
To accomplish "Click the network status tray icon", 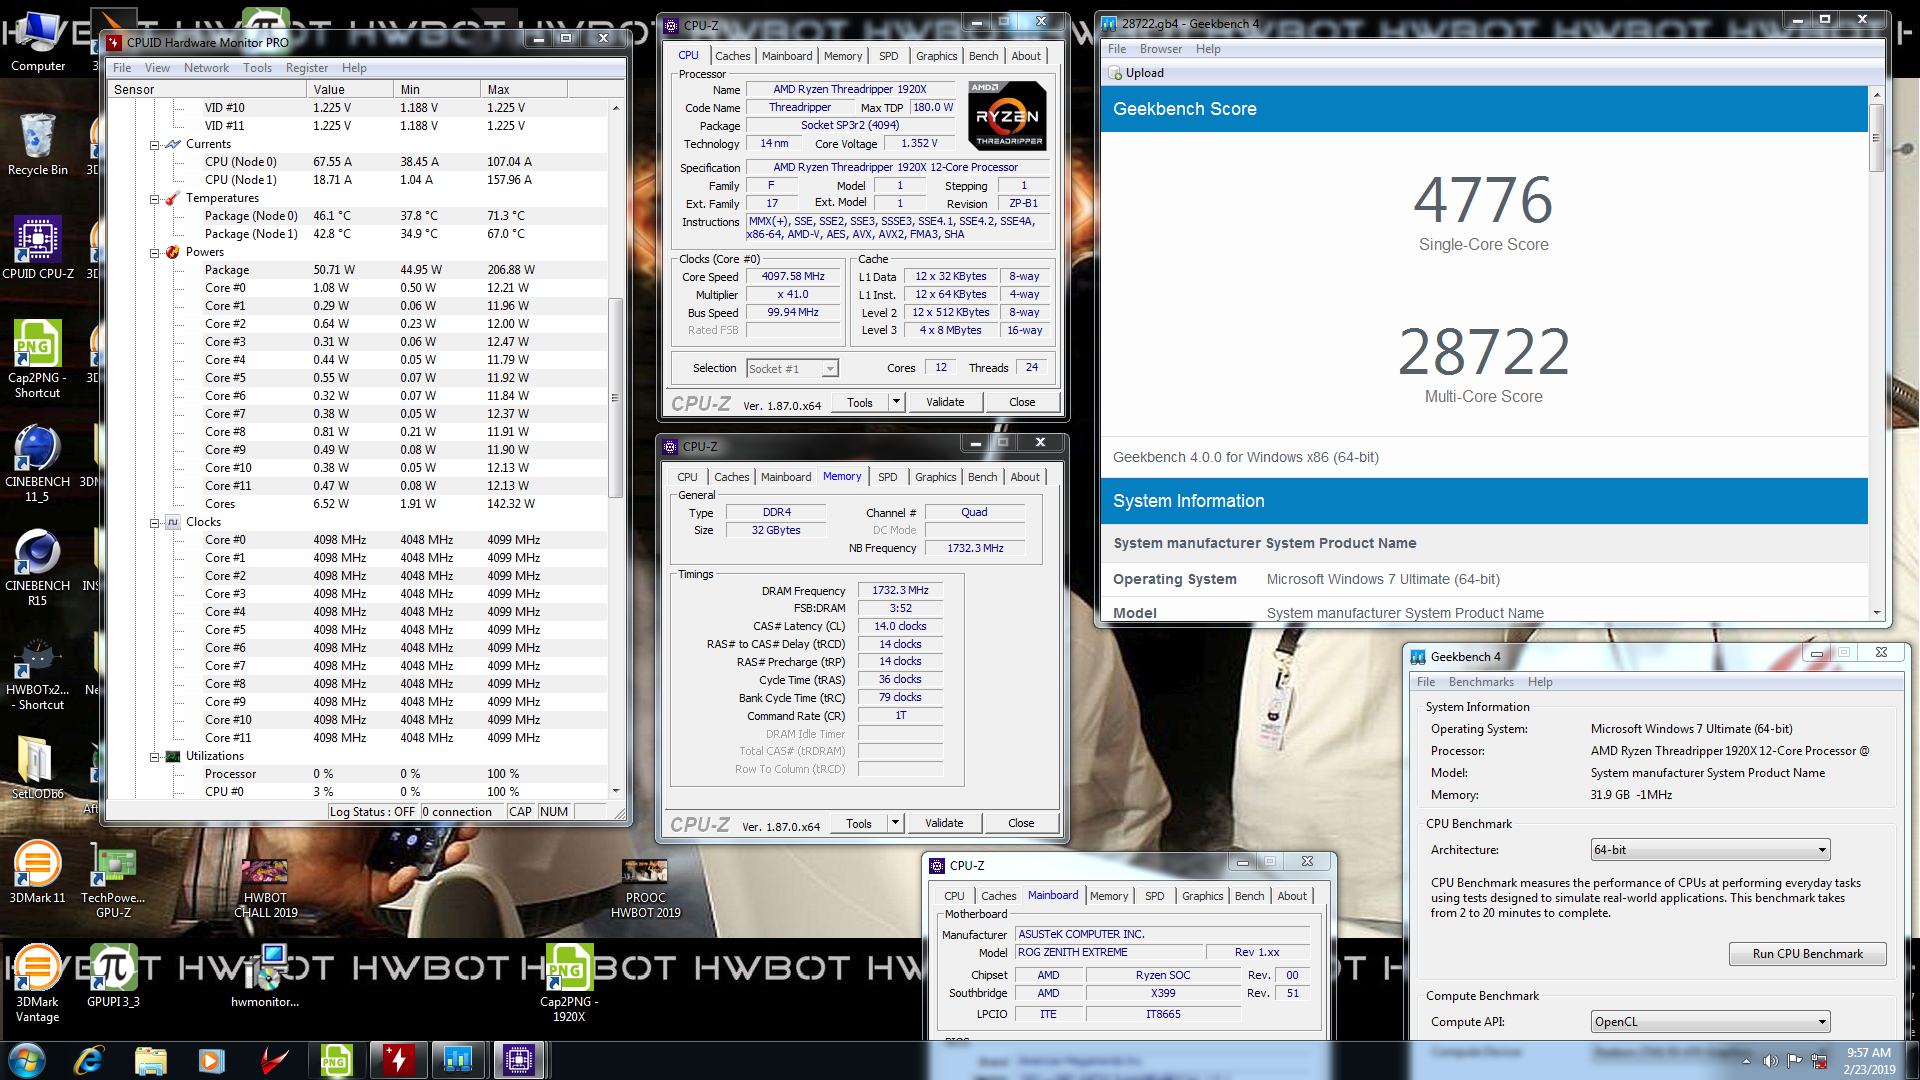I will 1819,1061.
